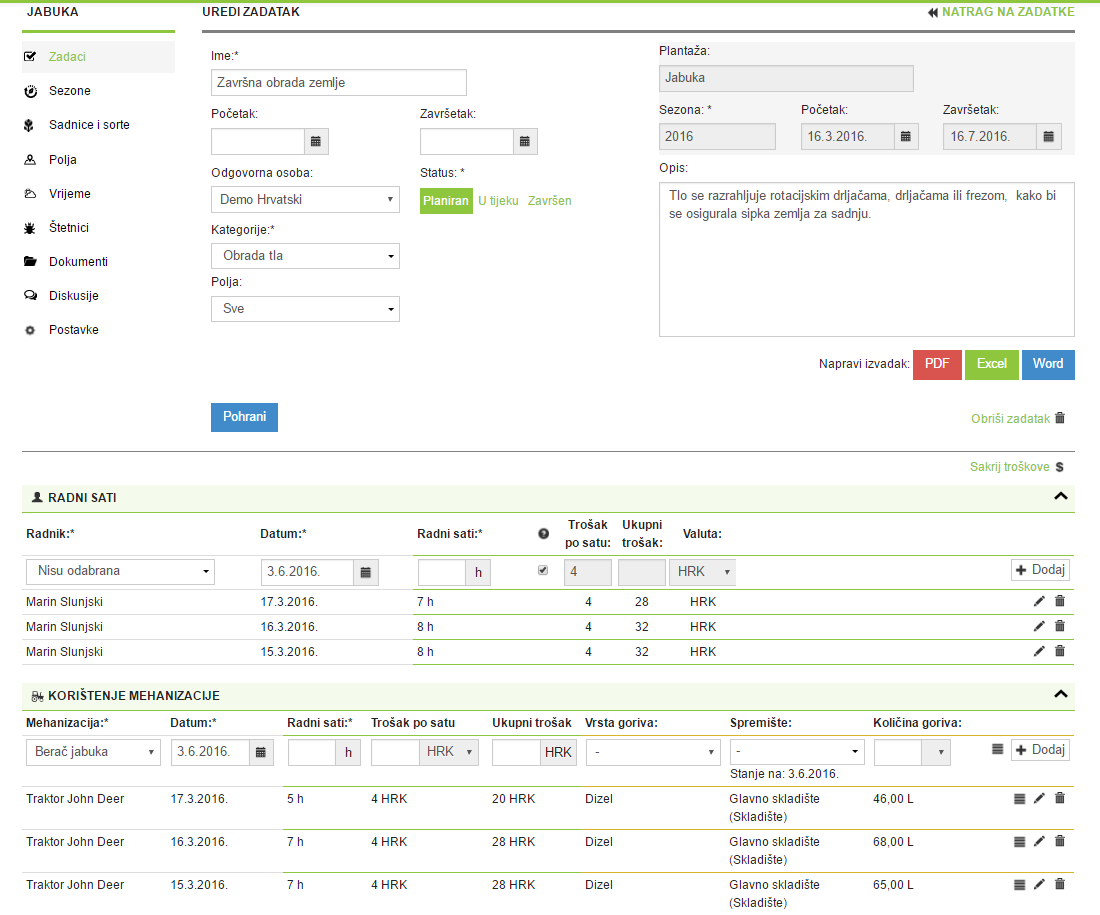Image resolution: width=1100 pixels, height=915 pixels.
Task: Edit Marin Slunjski 17.3.2016. work hours entry
Action: coord(1039,601)
